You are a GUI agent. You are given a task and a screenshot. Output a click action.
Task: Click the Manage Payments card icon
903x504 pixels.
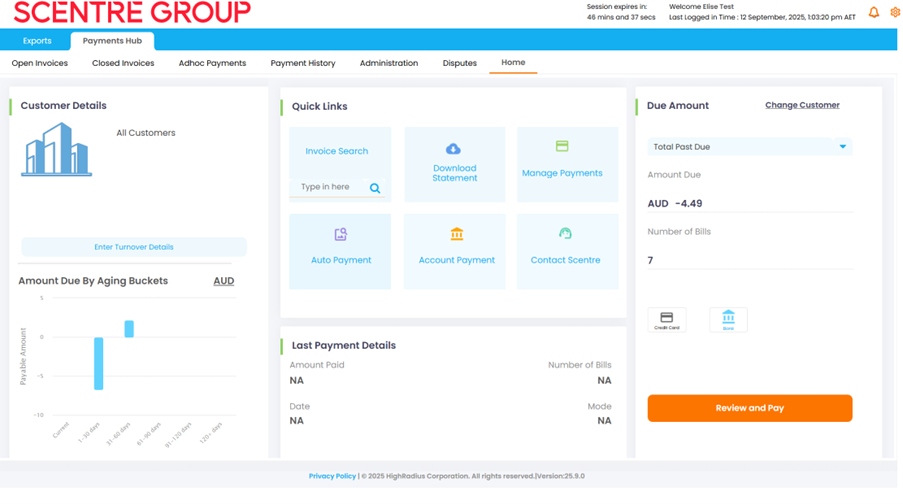(562, 146)
